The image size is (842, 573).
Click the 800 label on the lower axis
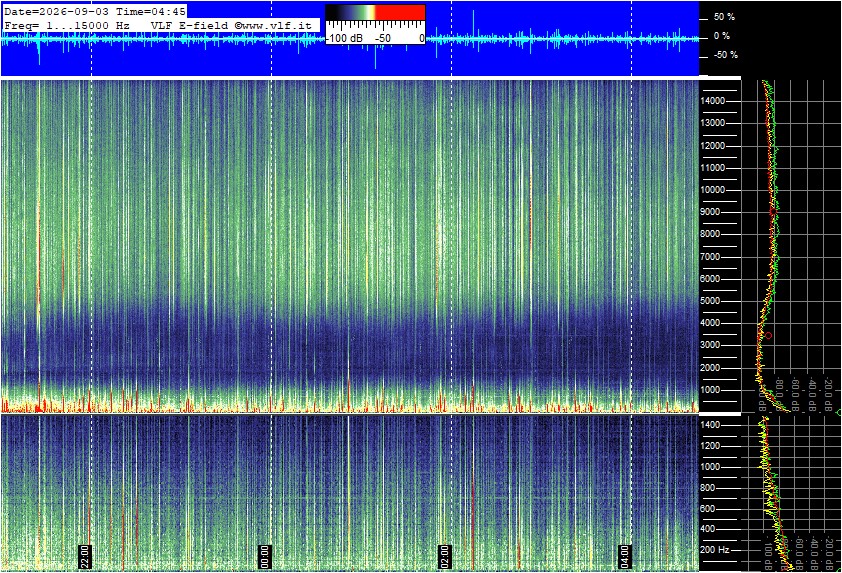(708, 488)
